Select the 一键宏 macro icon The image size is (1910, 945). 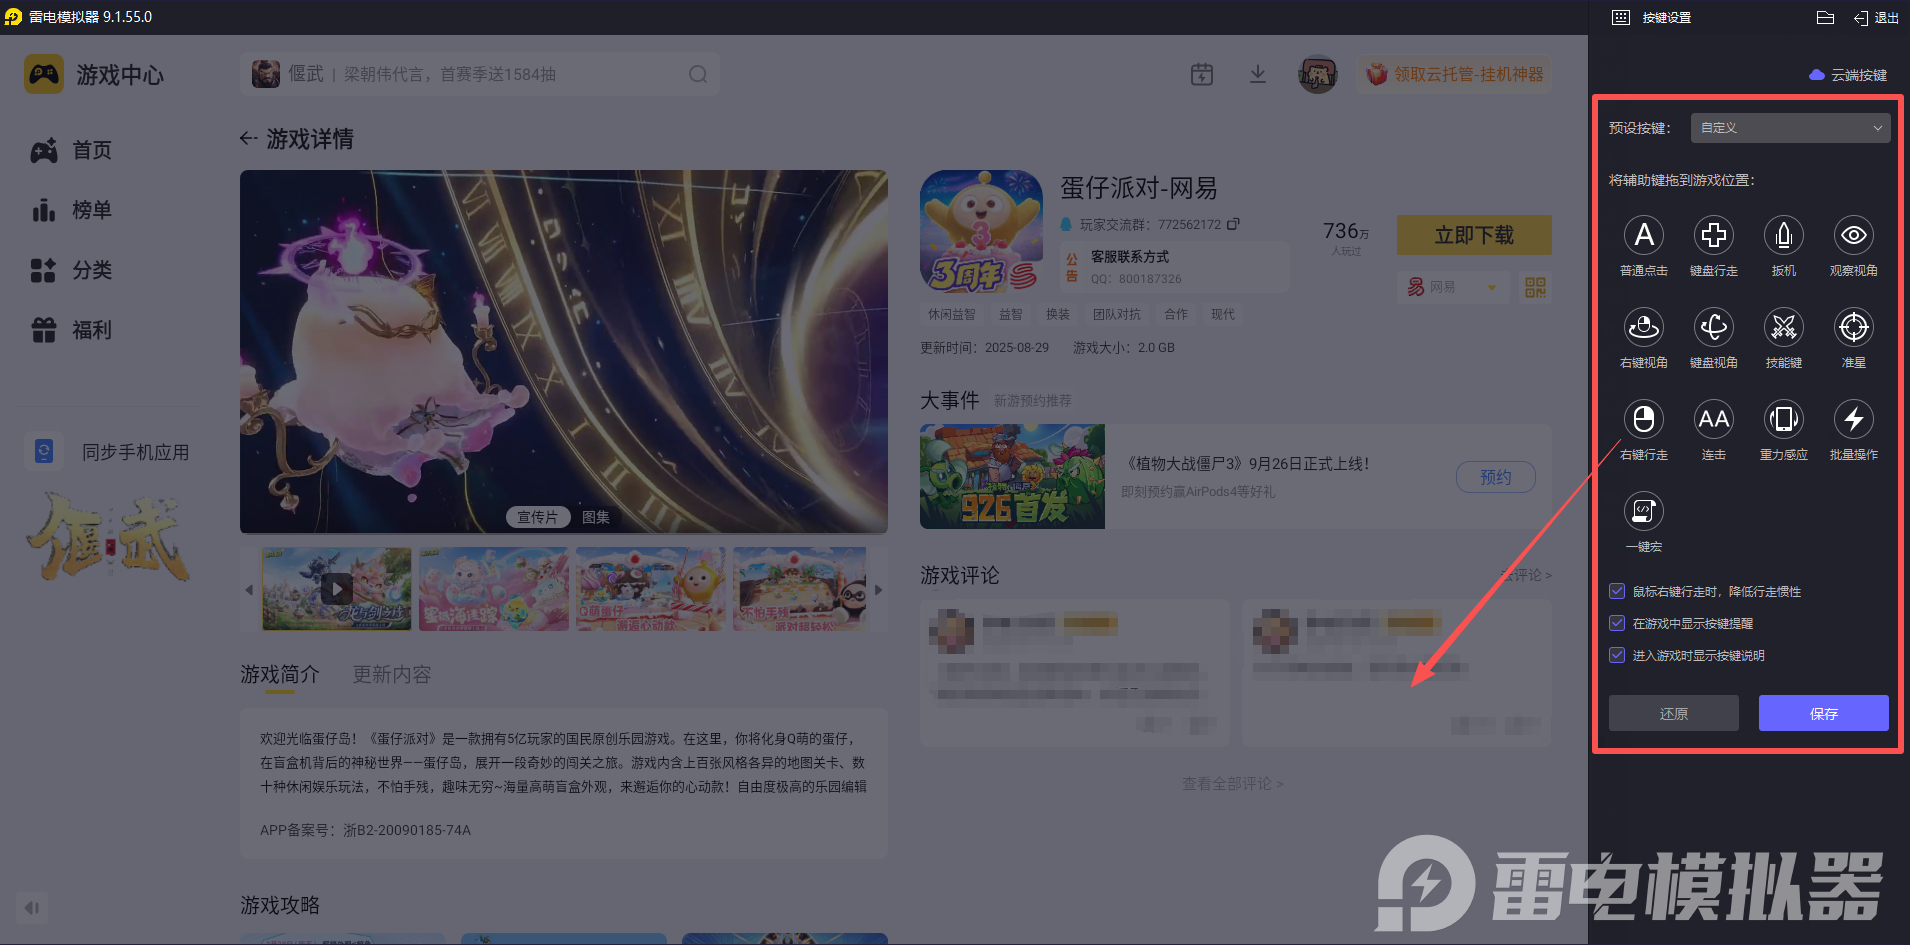1644,511
